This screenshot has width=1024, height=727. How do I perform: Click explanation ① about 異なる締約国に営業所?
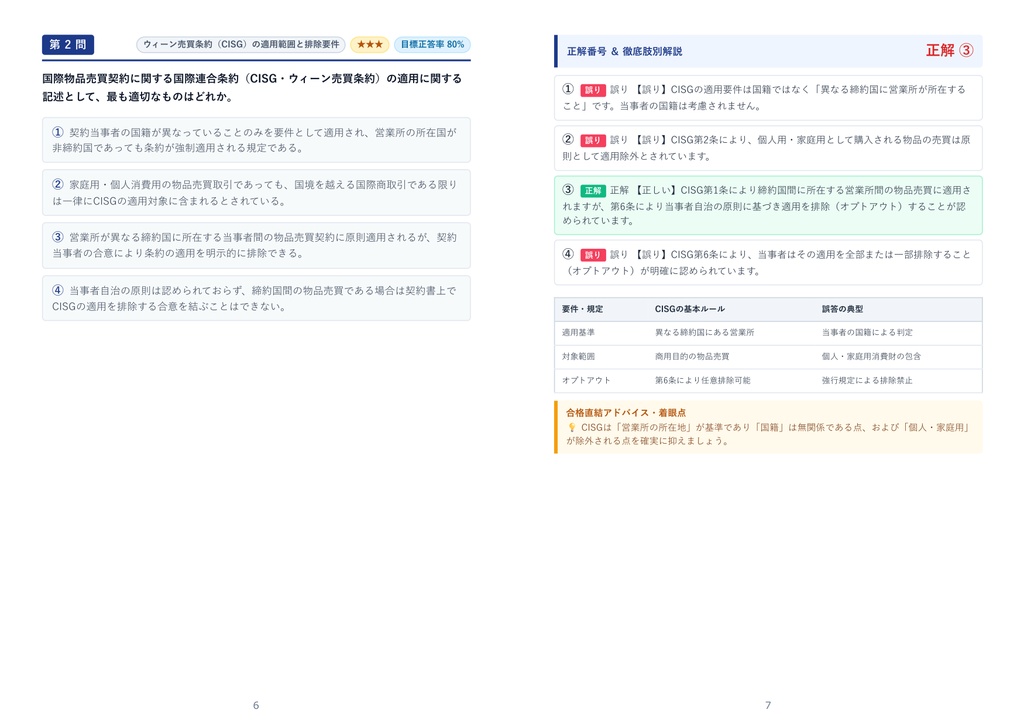click(x=768, y=97)
